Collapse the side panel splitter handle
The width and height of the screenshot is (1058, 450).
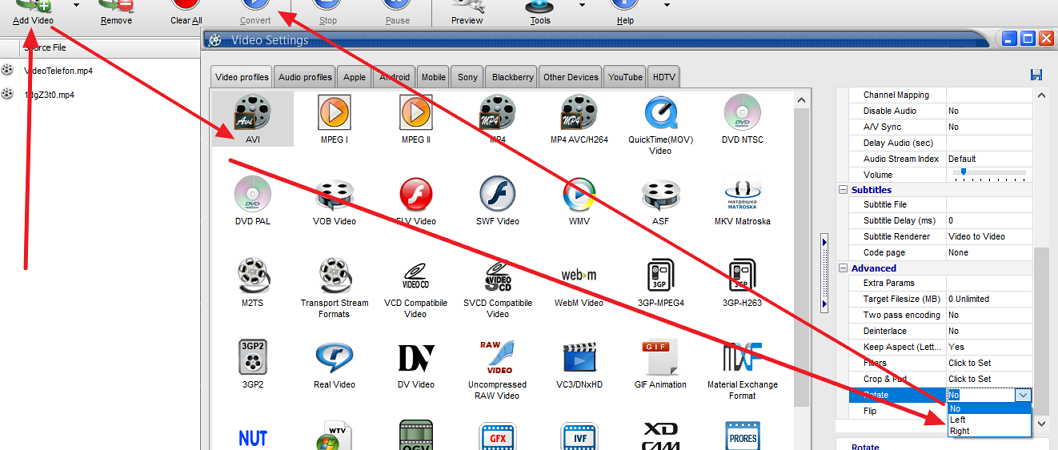pyautogui.click(x=824, y=273)
